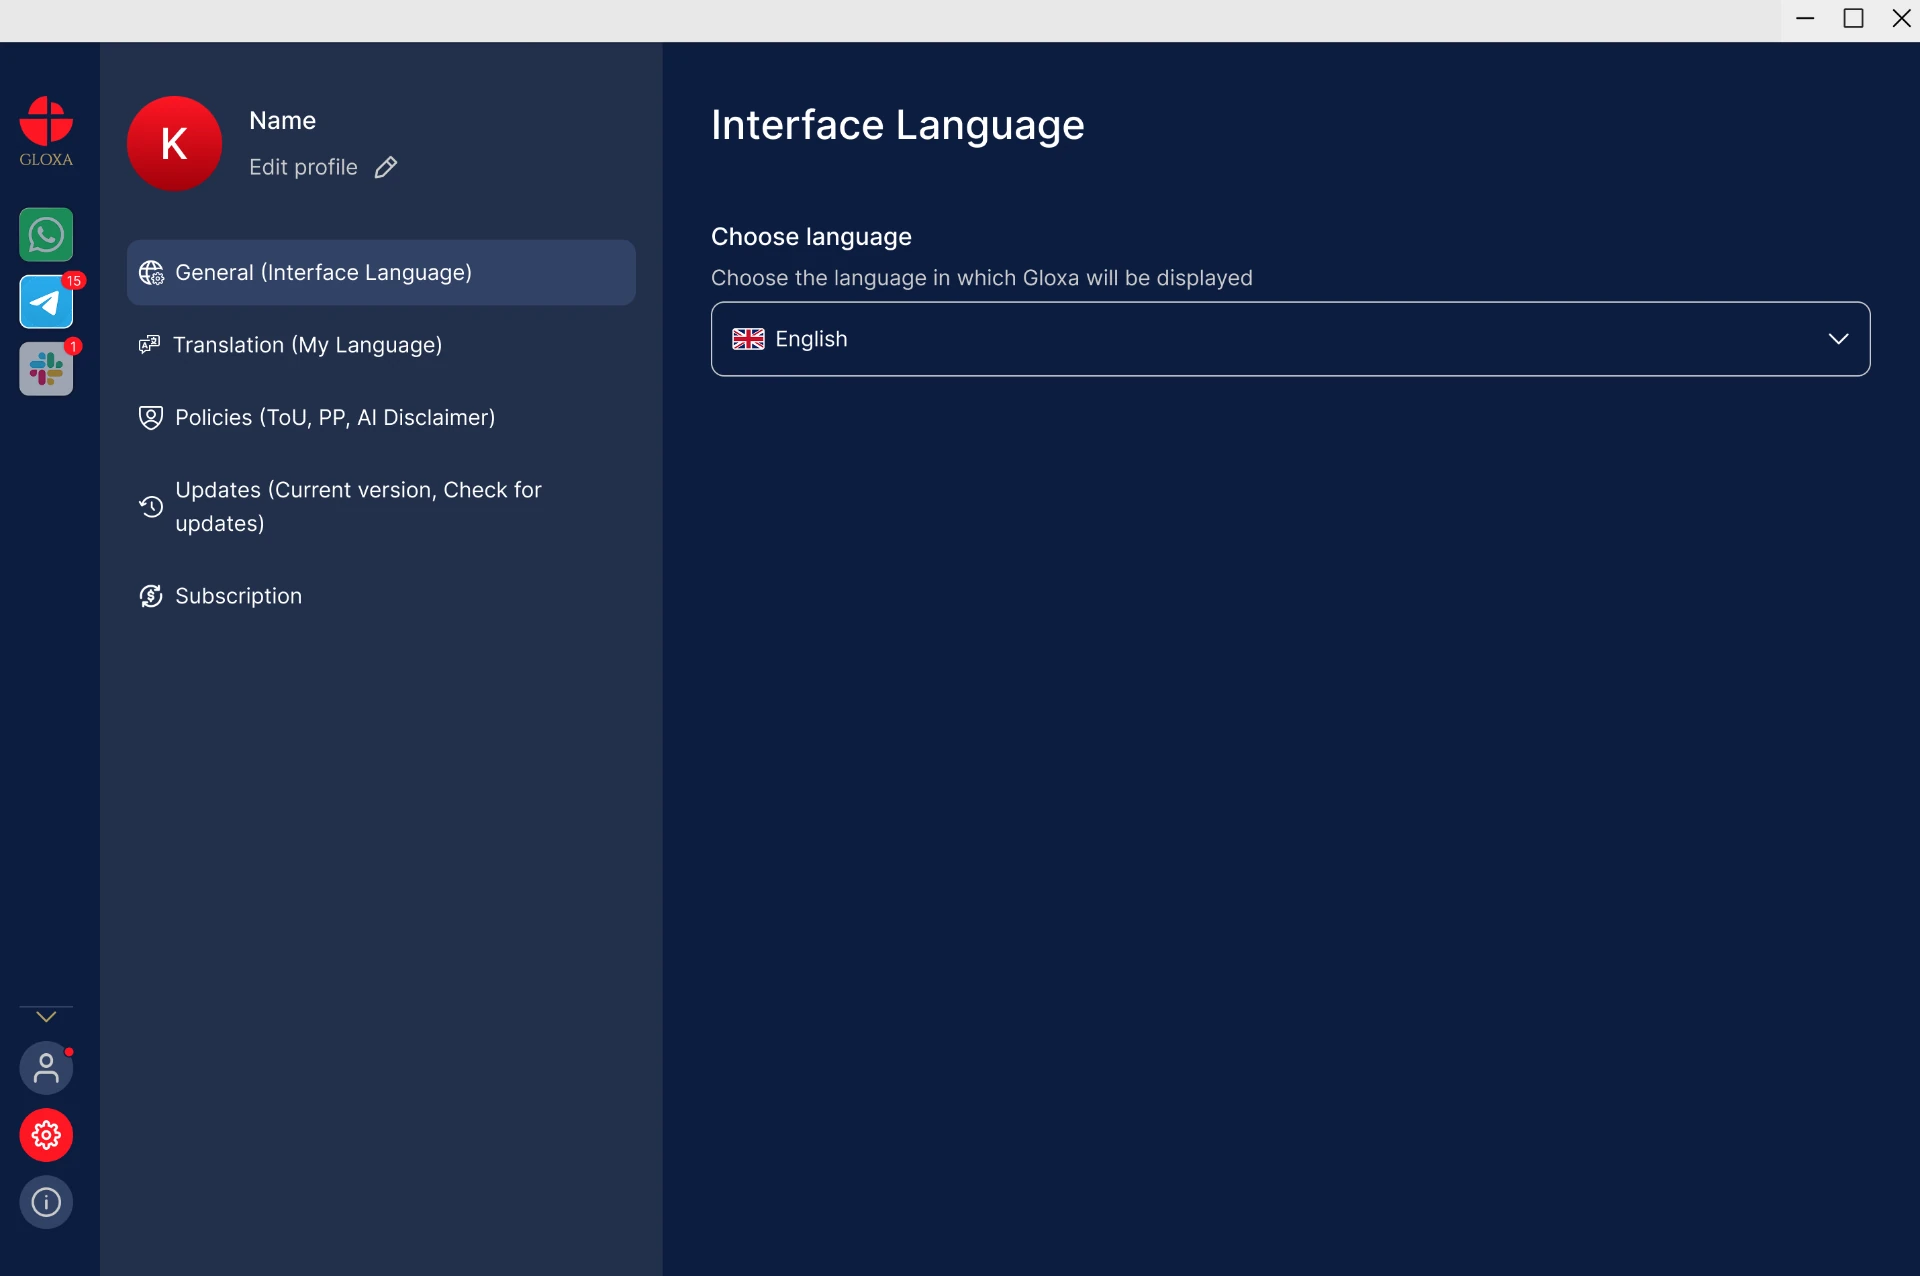Close the Gloxa window
This screenshot has height=1276, width=1920.
1901,19
